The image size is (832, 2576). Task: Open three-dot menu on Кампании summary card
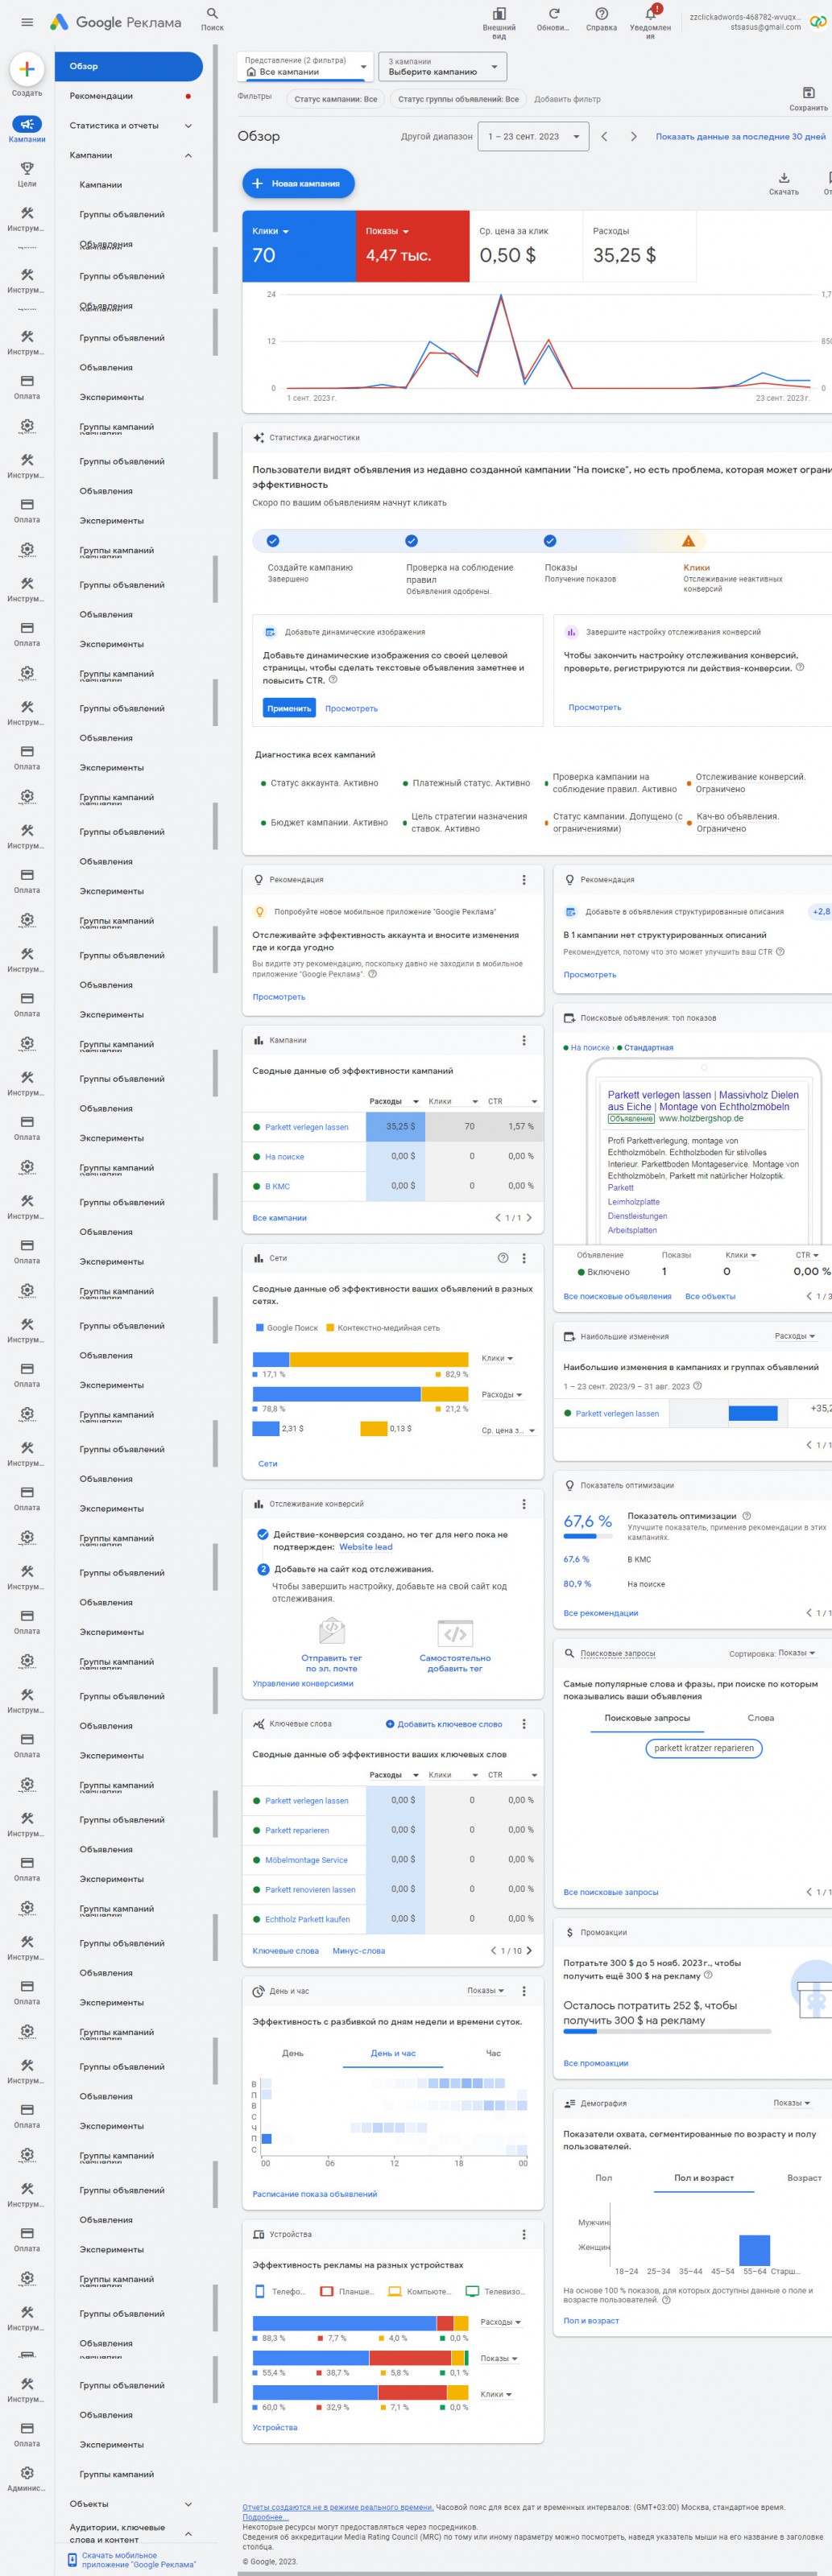524,1040
